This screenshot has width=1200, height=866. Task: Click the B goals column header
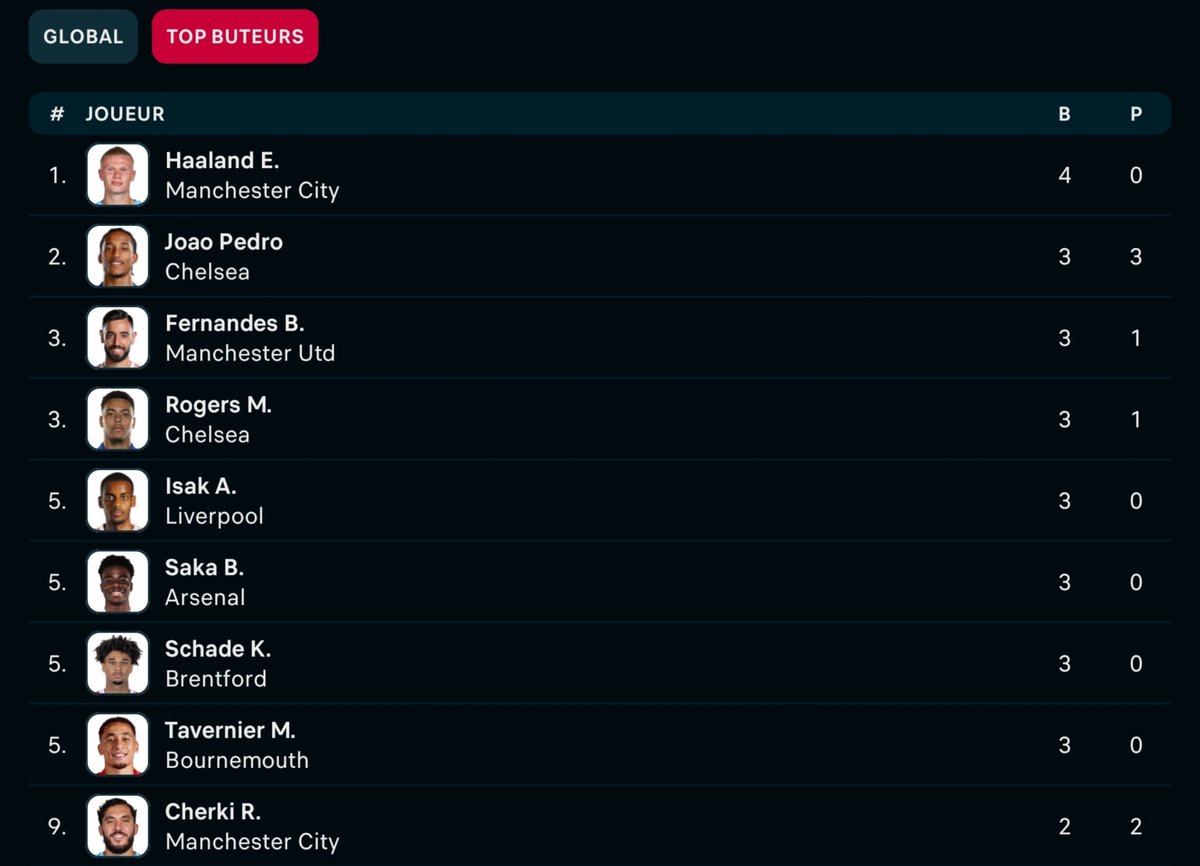(x=1064, y=114)
